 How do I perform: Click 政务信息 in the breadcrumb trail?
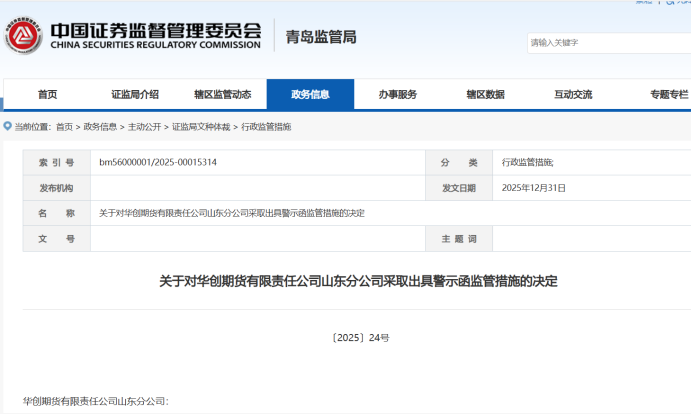click(x=99, y=127)
